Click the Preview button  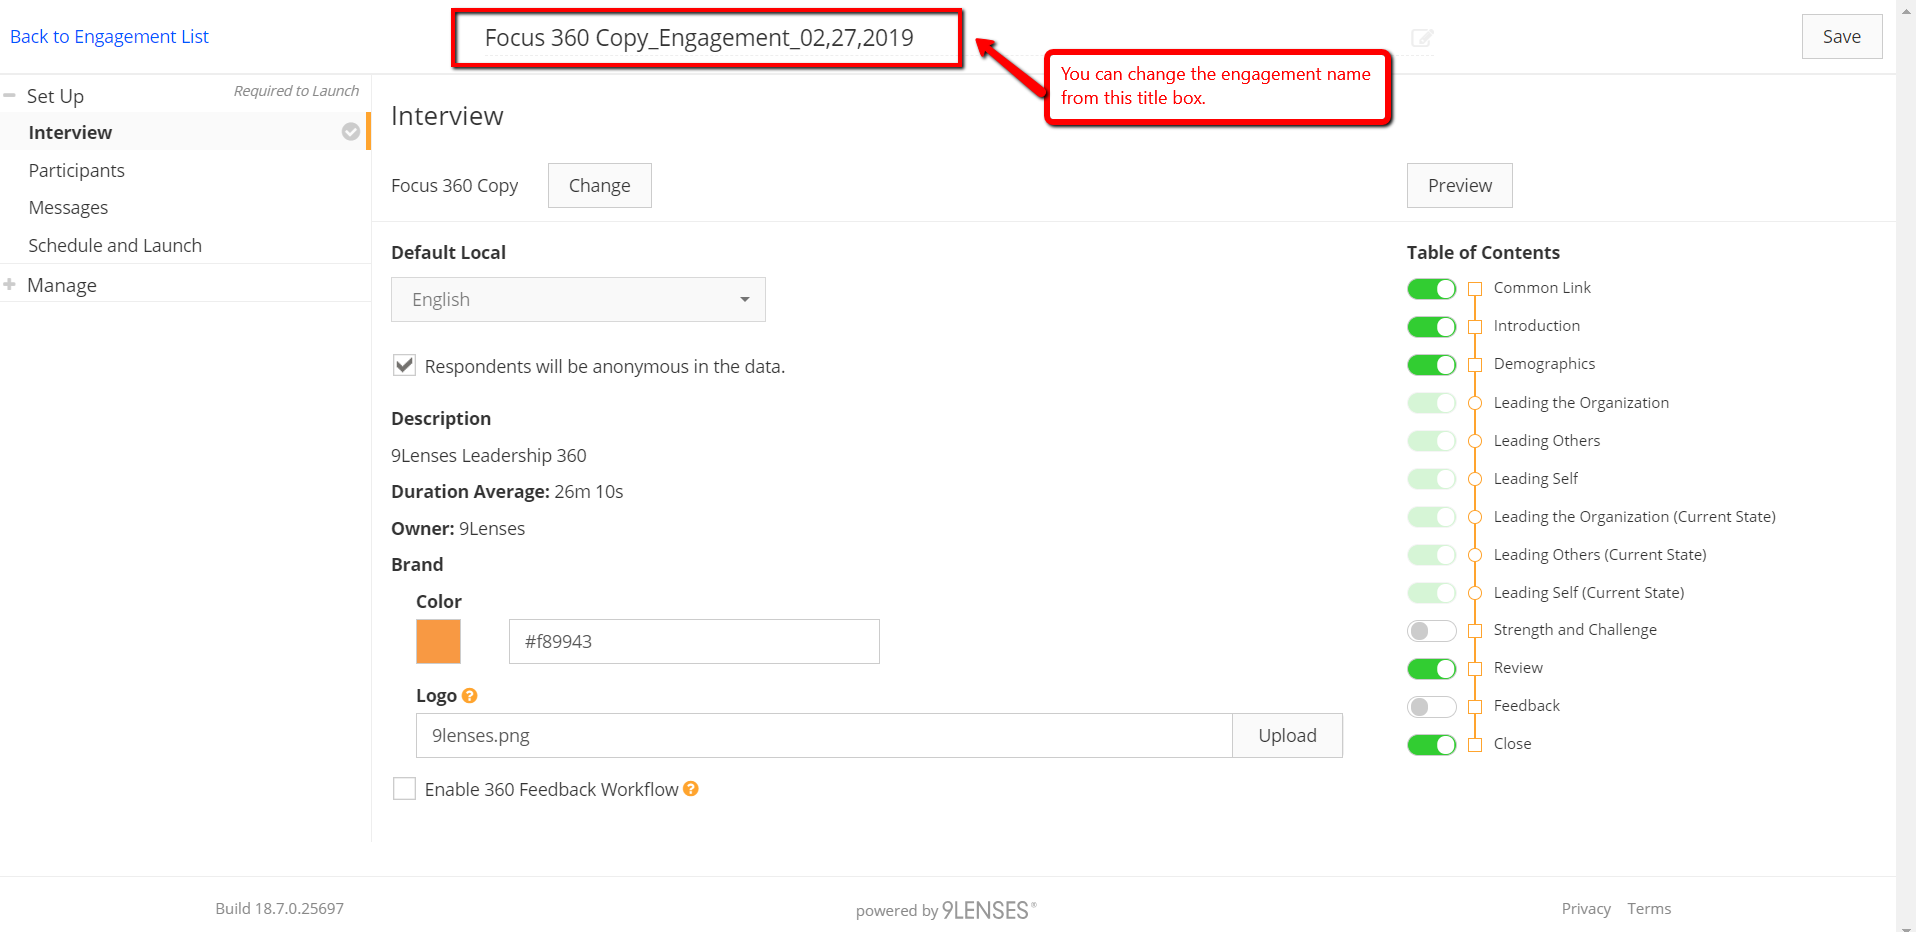pyautogui.click(x=1459, y=185)
